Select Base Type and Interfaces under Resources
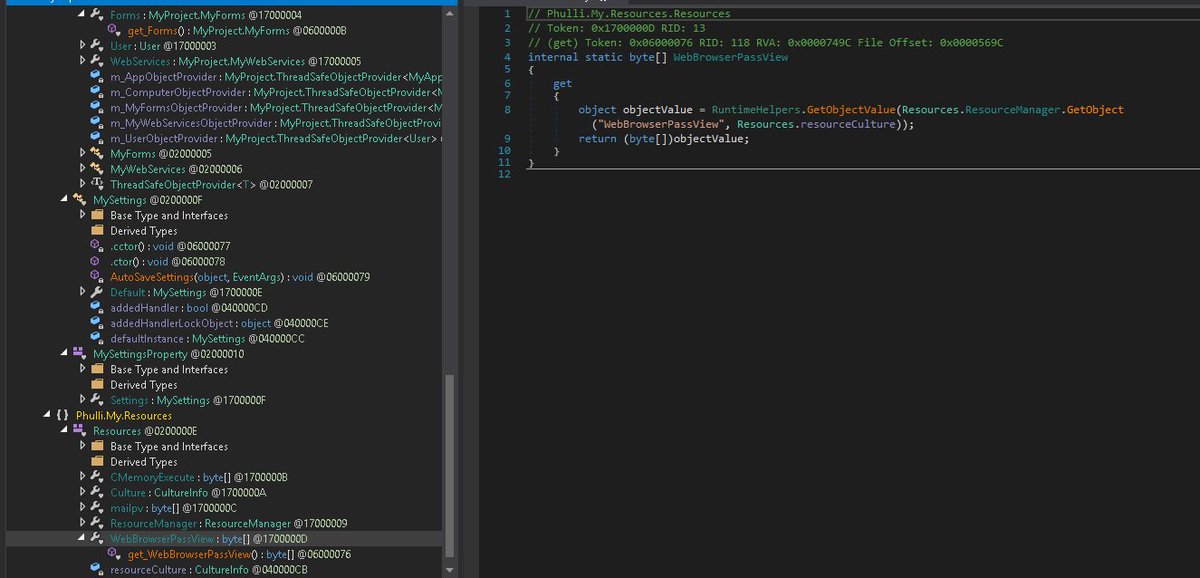The width and height of the screenshot is (1200, 578). [169, 446]
